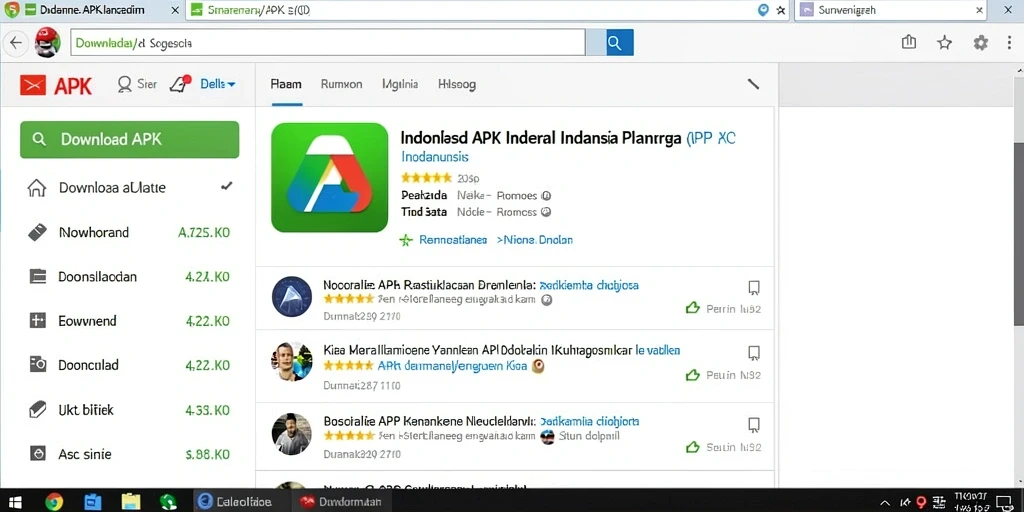The width and height of the screenshot is (1024, 512).
Task: Open the browser three-dot menu
Action: pos(1010,43)
